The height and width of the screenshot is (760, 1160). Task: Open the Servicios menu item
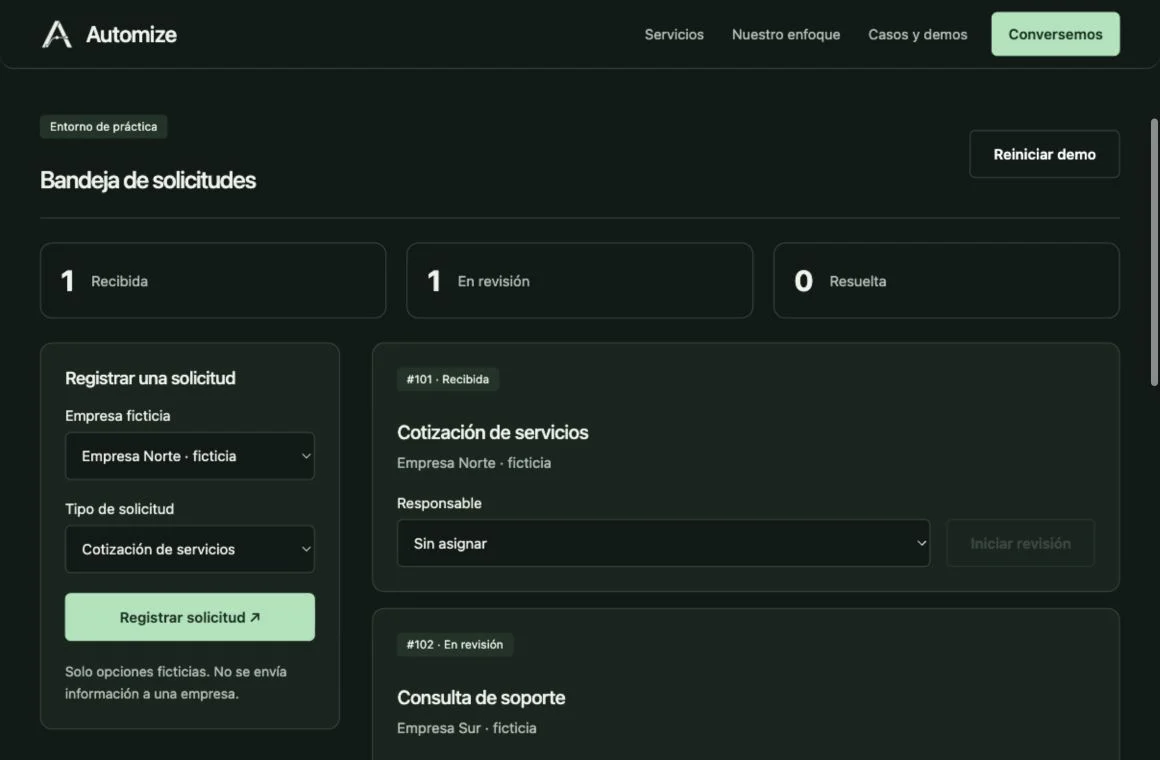click(x=674, y=35)
